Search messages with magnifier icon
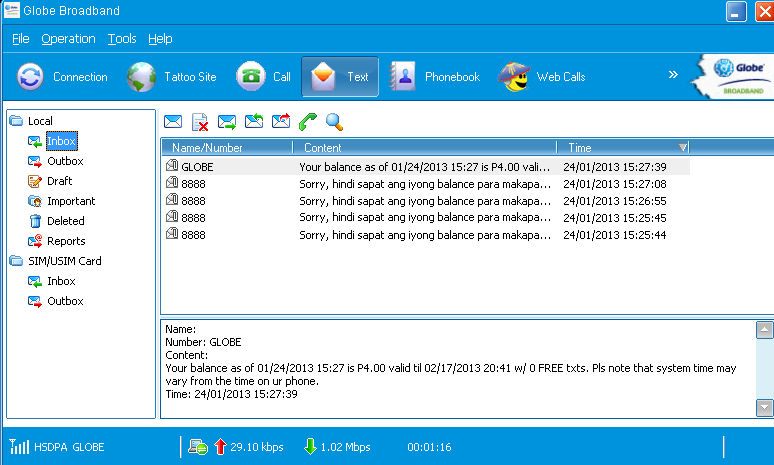 (x=334, y=121)
